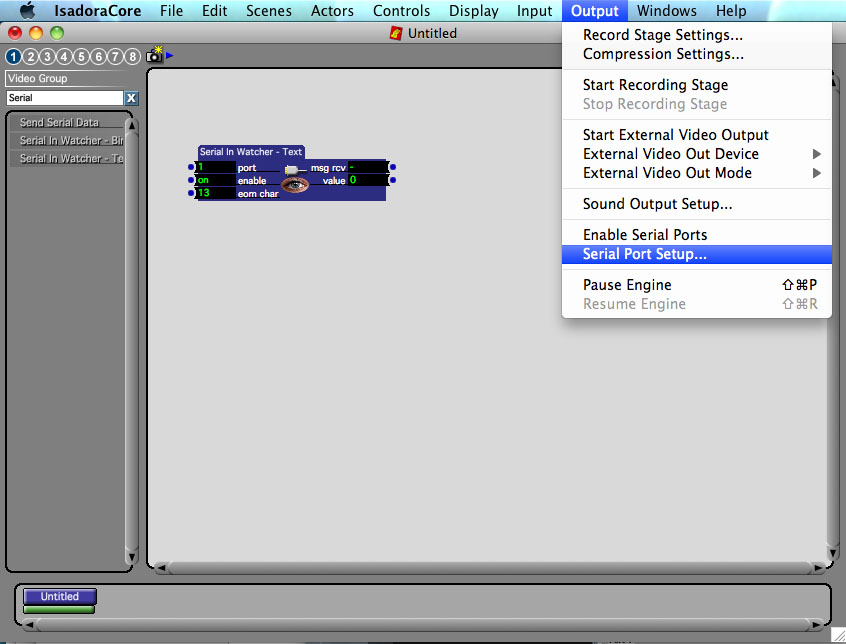Click the eye icon on Serial In Watcher actor
The image size is (846, 644).
[x=295, y=184]
